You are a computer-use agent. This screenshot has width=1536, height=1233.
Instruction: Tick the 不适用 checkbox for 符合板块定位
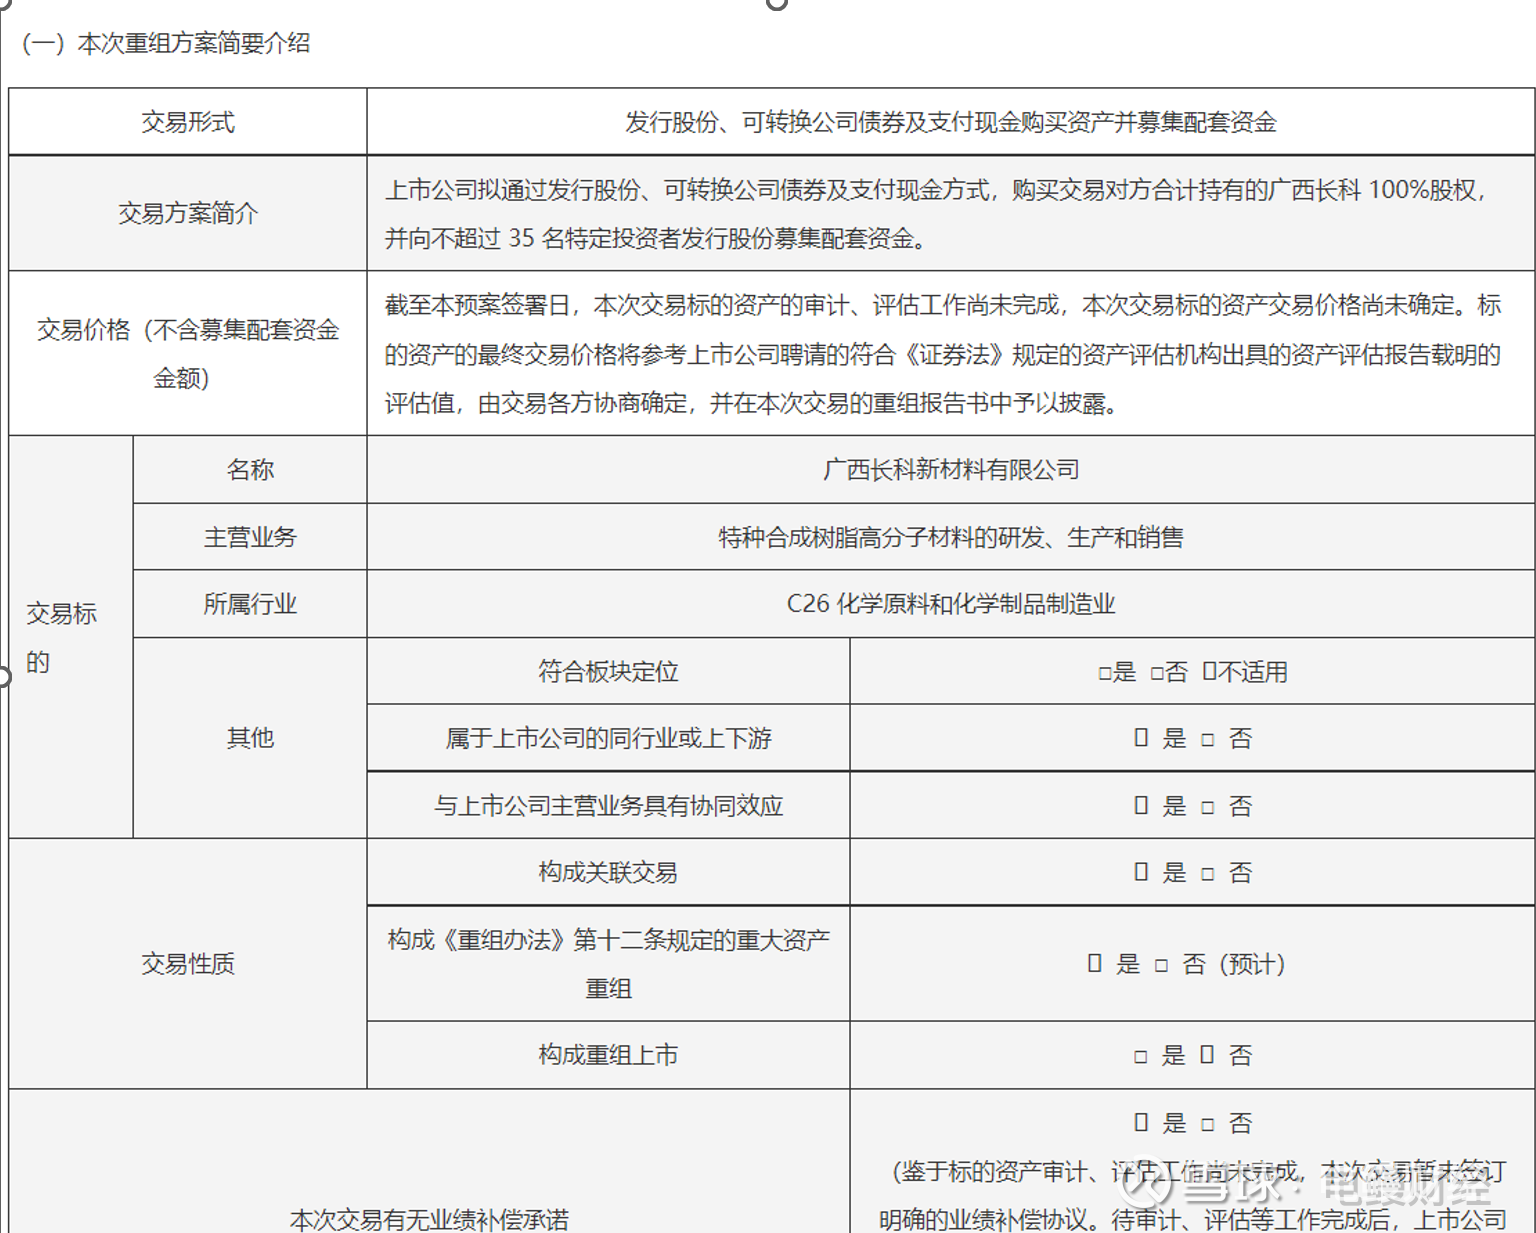coord(1209,671)
